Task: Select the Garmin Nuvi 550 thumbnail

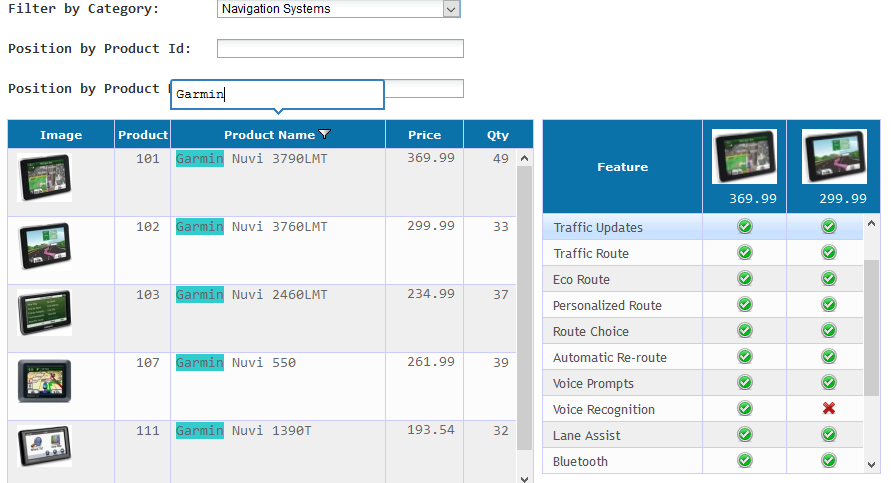Action: pos(44,381)
